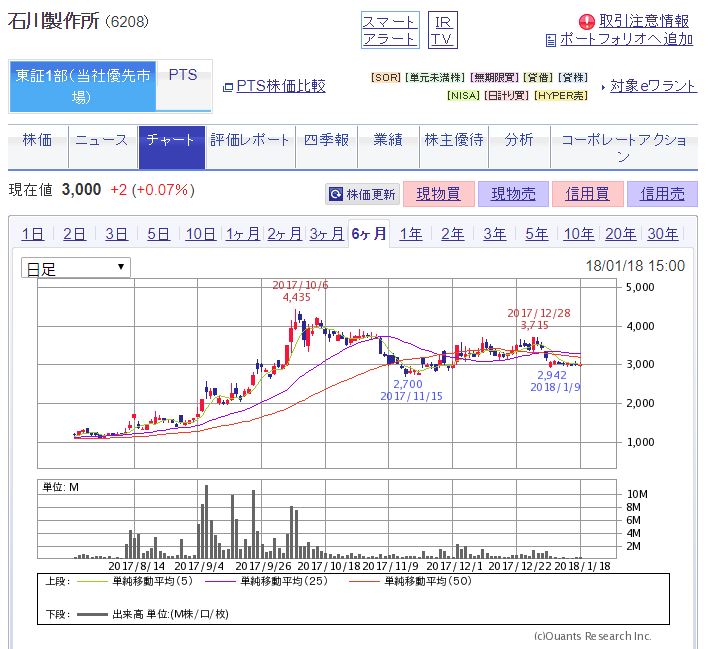The height and width of the screenshot is (649, 712).
Task: Switch to the 四季報 tab
Action: pos(325,140)
